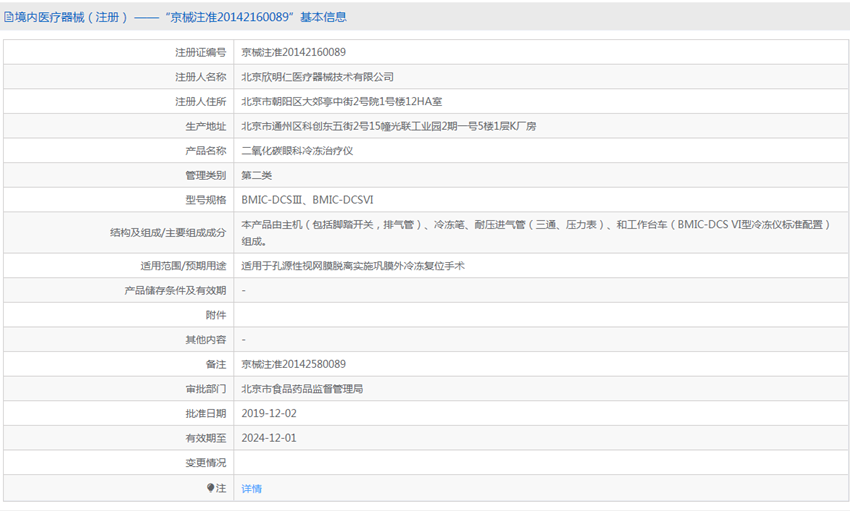
Task: Click the bulb icon next to 注 label
Action: [x=210, y=488]
